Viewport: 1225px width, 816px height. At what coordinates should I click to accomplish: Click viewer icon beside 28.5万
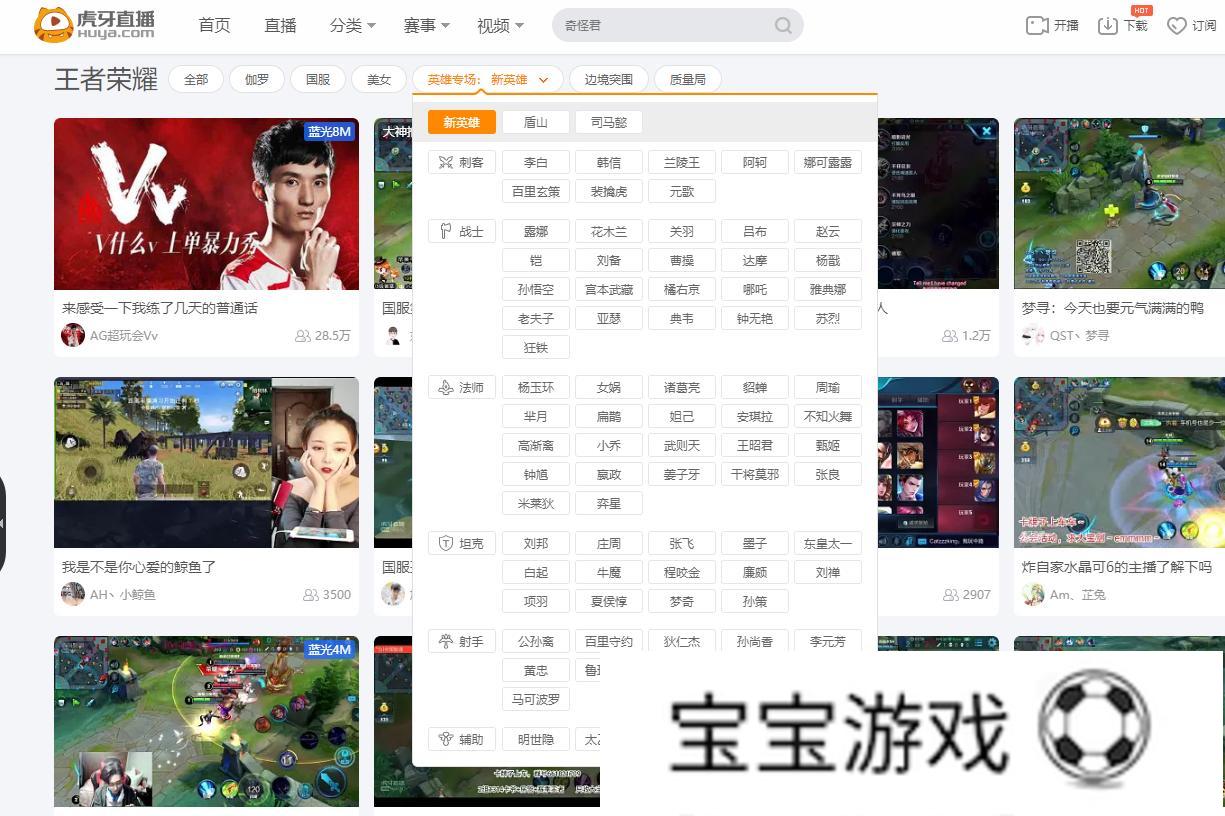302,336
